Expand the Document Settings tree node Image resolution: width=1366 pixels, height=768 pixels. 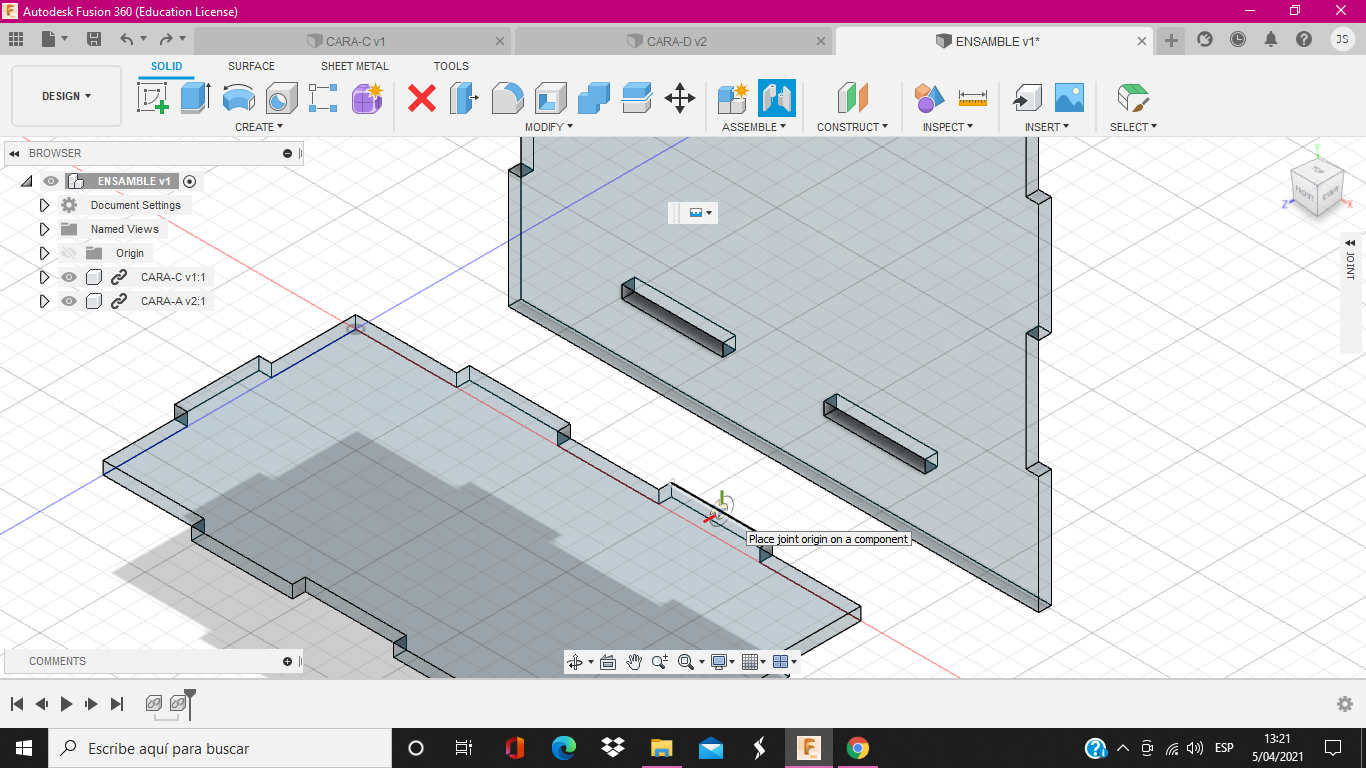[44, 205]
